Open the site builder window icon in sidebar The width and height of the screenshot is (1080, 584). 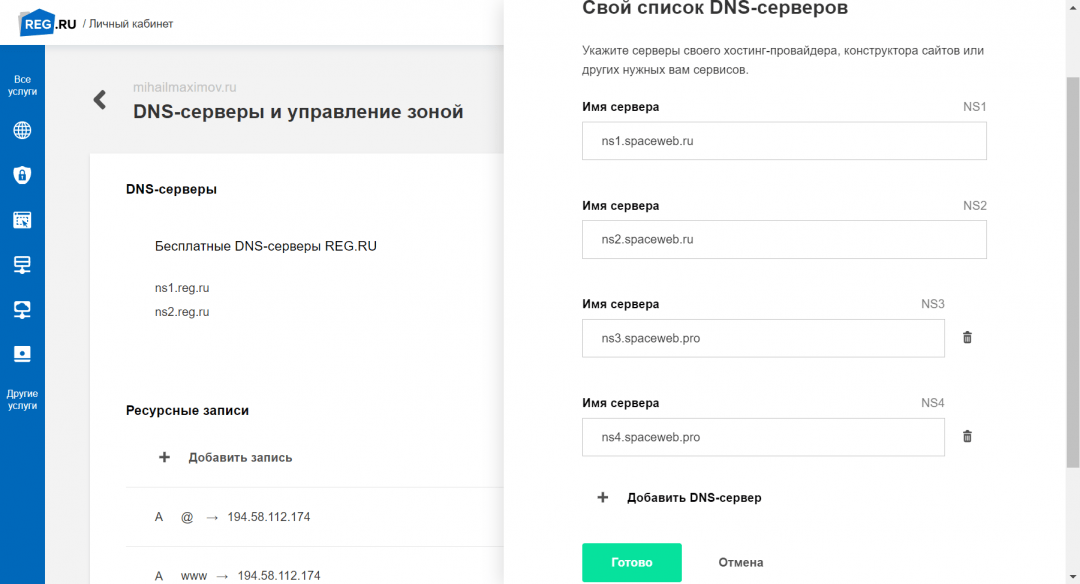click(22, 220)
